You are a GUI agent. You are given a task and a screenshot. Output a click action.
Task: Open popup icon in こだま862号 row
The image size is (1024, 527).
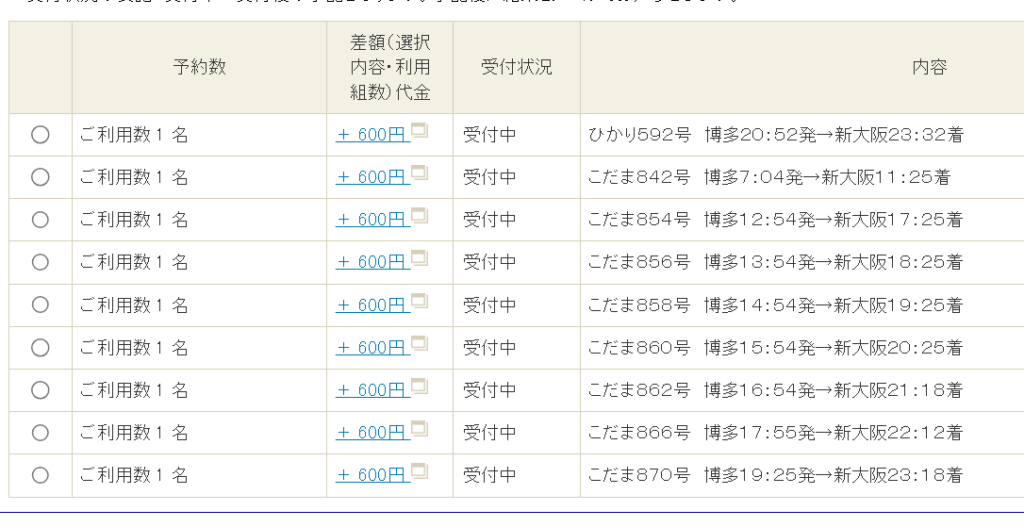[x=420, y=386]
